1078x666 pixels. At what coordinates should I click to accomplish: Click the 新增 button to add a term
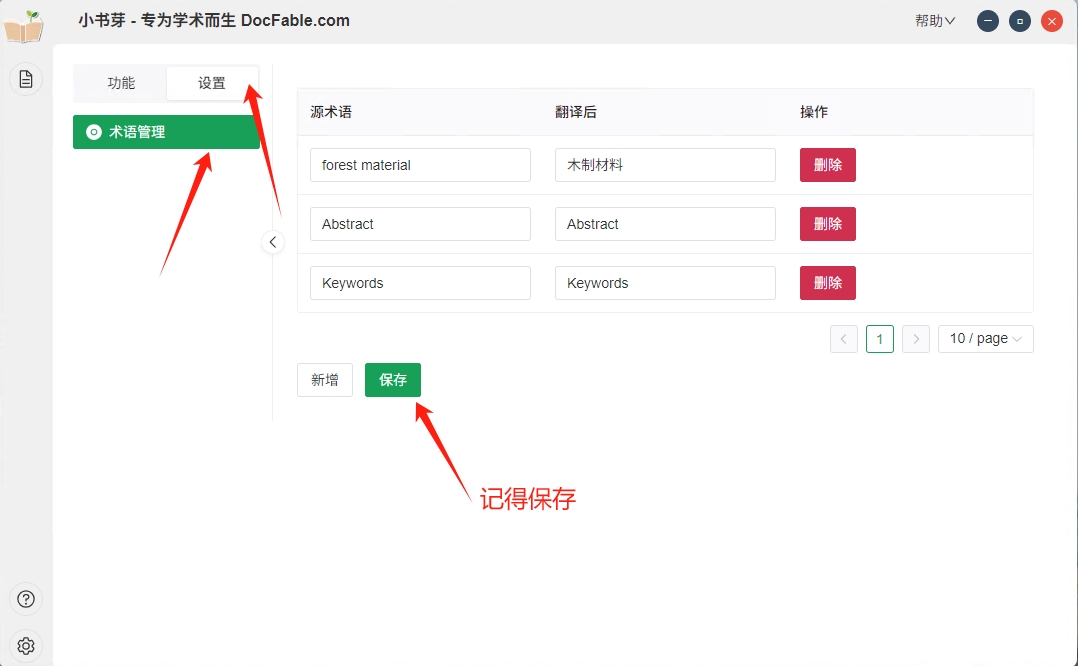click(324, 380)
